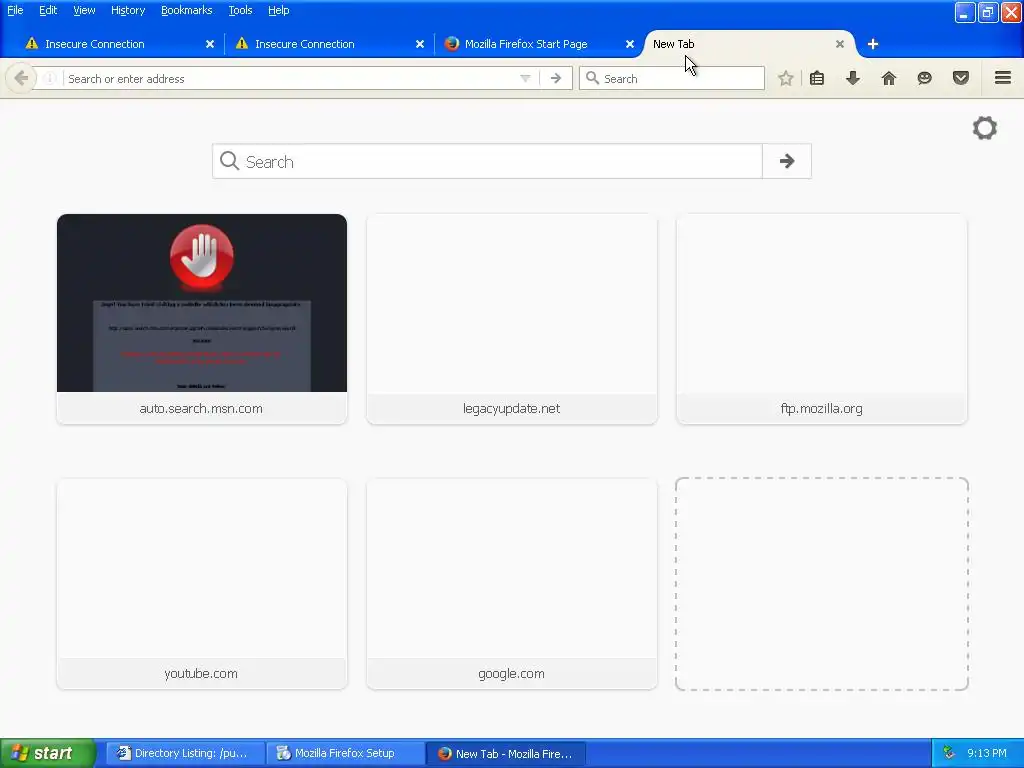Open auto.search.msn.com tile
This screenshot has width=1024, height=768.
(202, 319)
